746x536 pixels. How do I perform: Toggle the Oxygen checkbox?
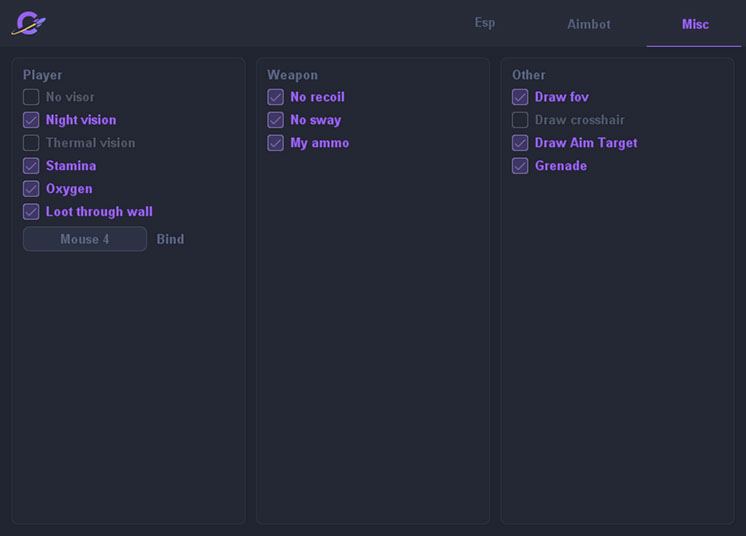coord(31,189)
